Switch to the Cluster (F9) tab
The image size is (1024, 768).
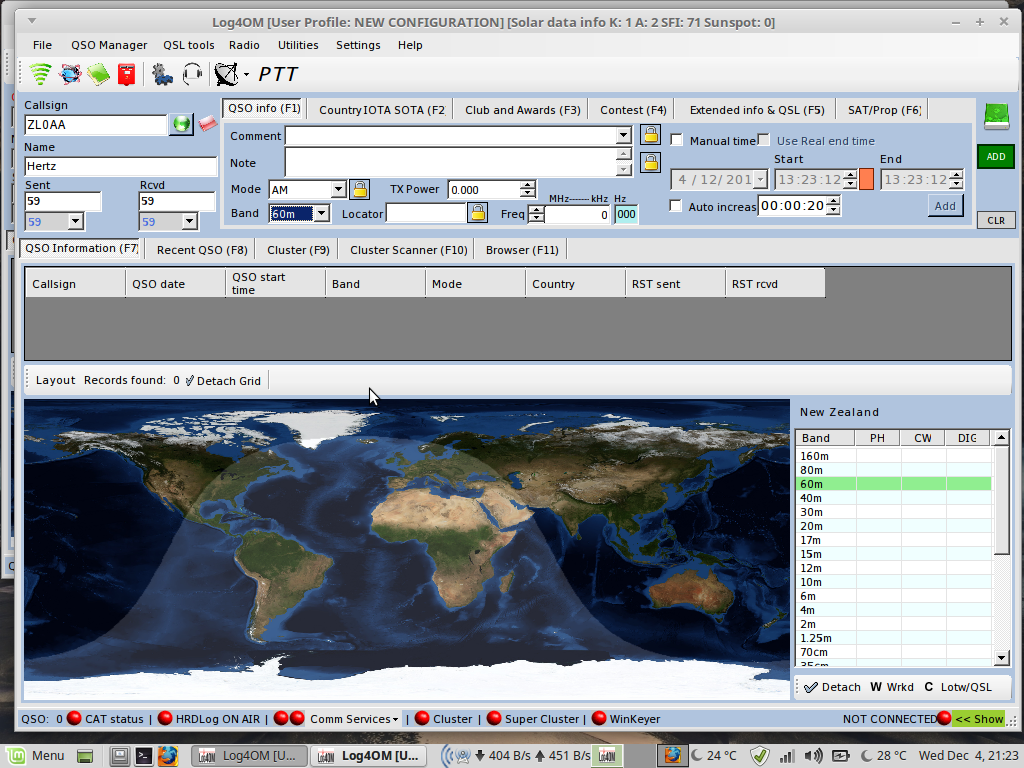point(298,249)
